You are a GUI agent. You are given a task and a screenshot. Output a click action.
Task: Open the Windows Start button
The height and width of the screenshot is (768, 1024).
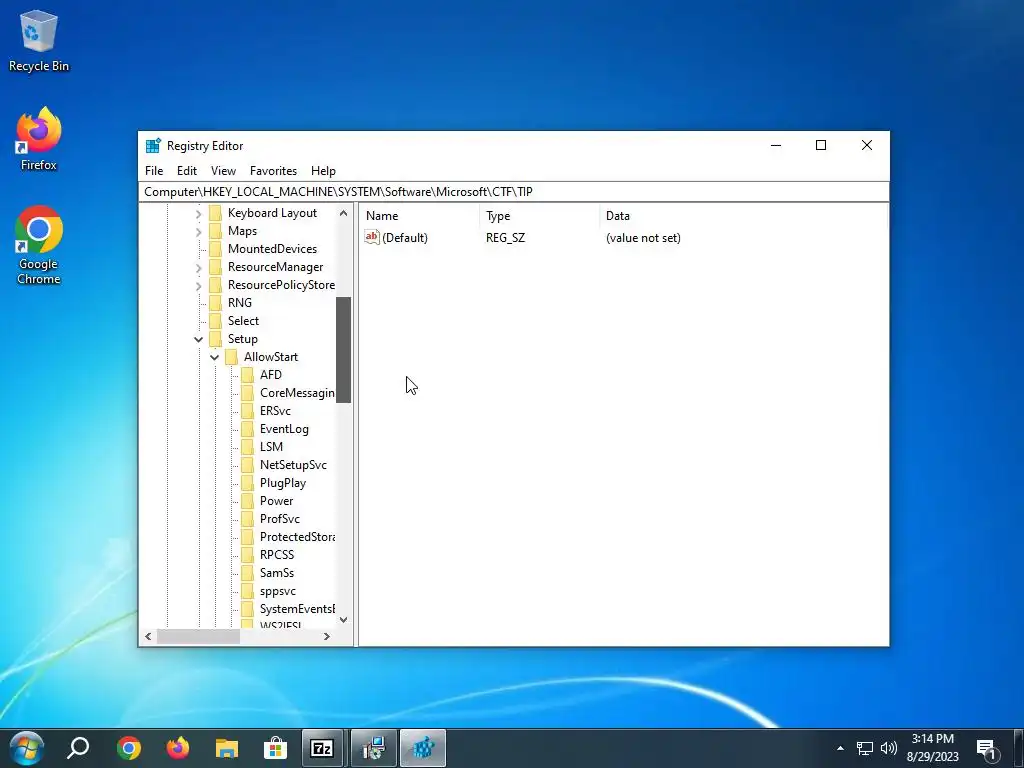click(x=26, y=748)
